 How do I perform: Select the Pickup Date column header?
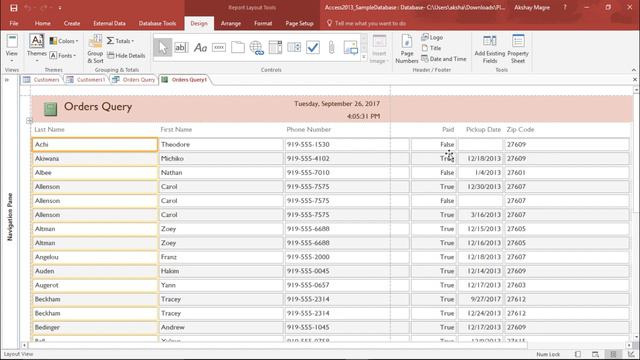pyautogui.click(x=483, y=129)
